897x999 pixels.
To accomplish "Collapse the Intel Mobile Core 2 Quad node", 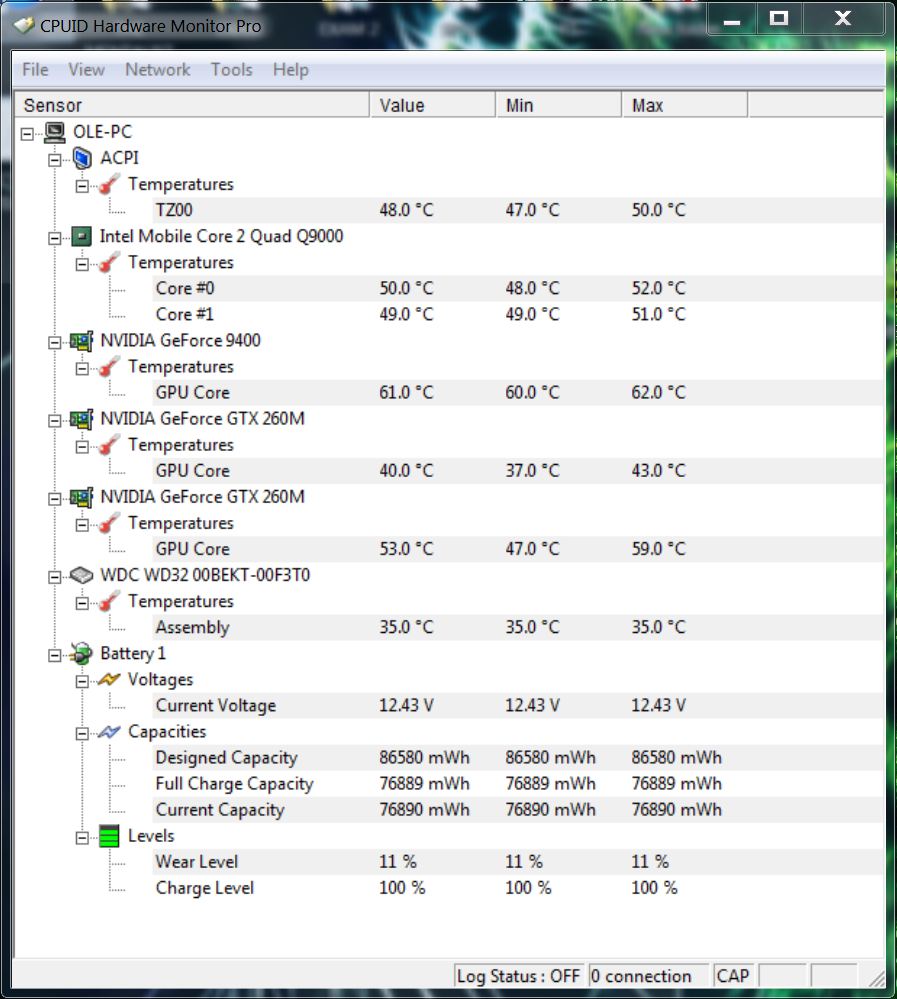I will point(55,238).
